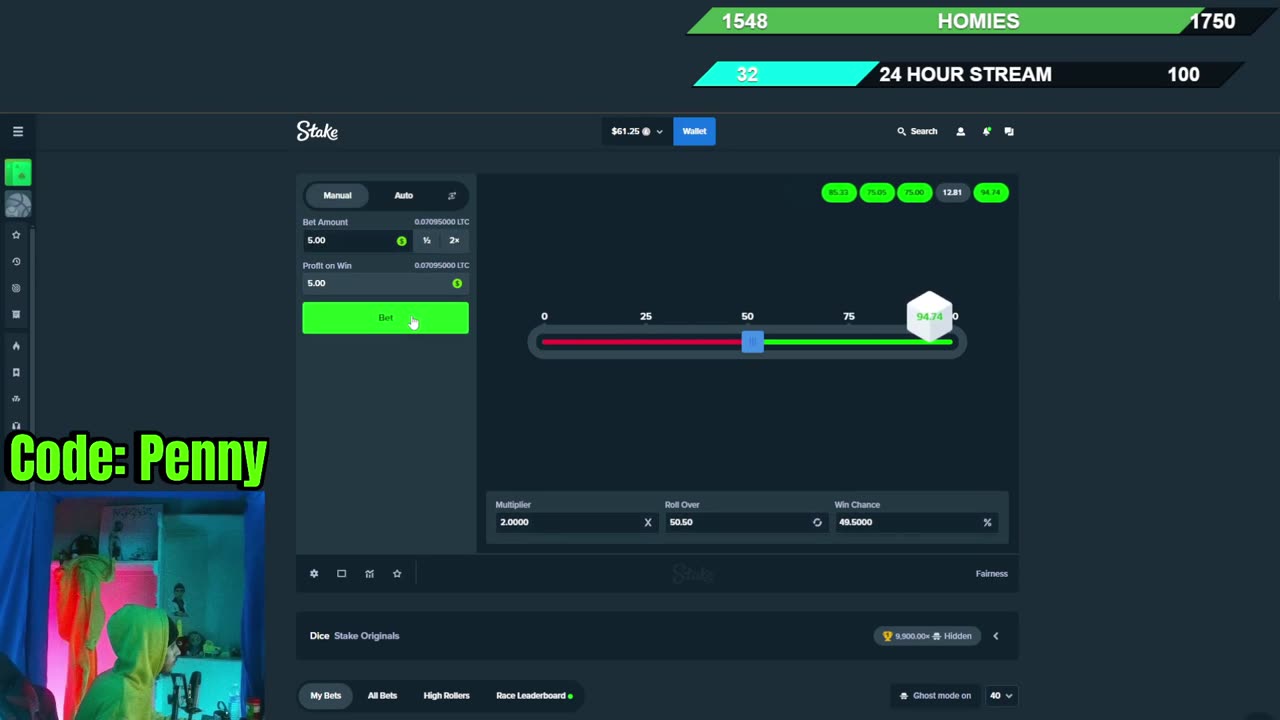The height and width of the screenshot is (720, 1280).
Task: Enable theatre mode rectangle icon
Action: pyautogui.click(x=341, y=573)
